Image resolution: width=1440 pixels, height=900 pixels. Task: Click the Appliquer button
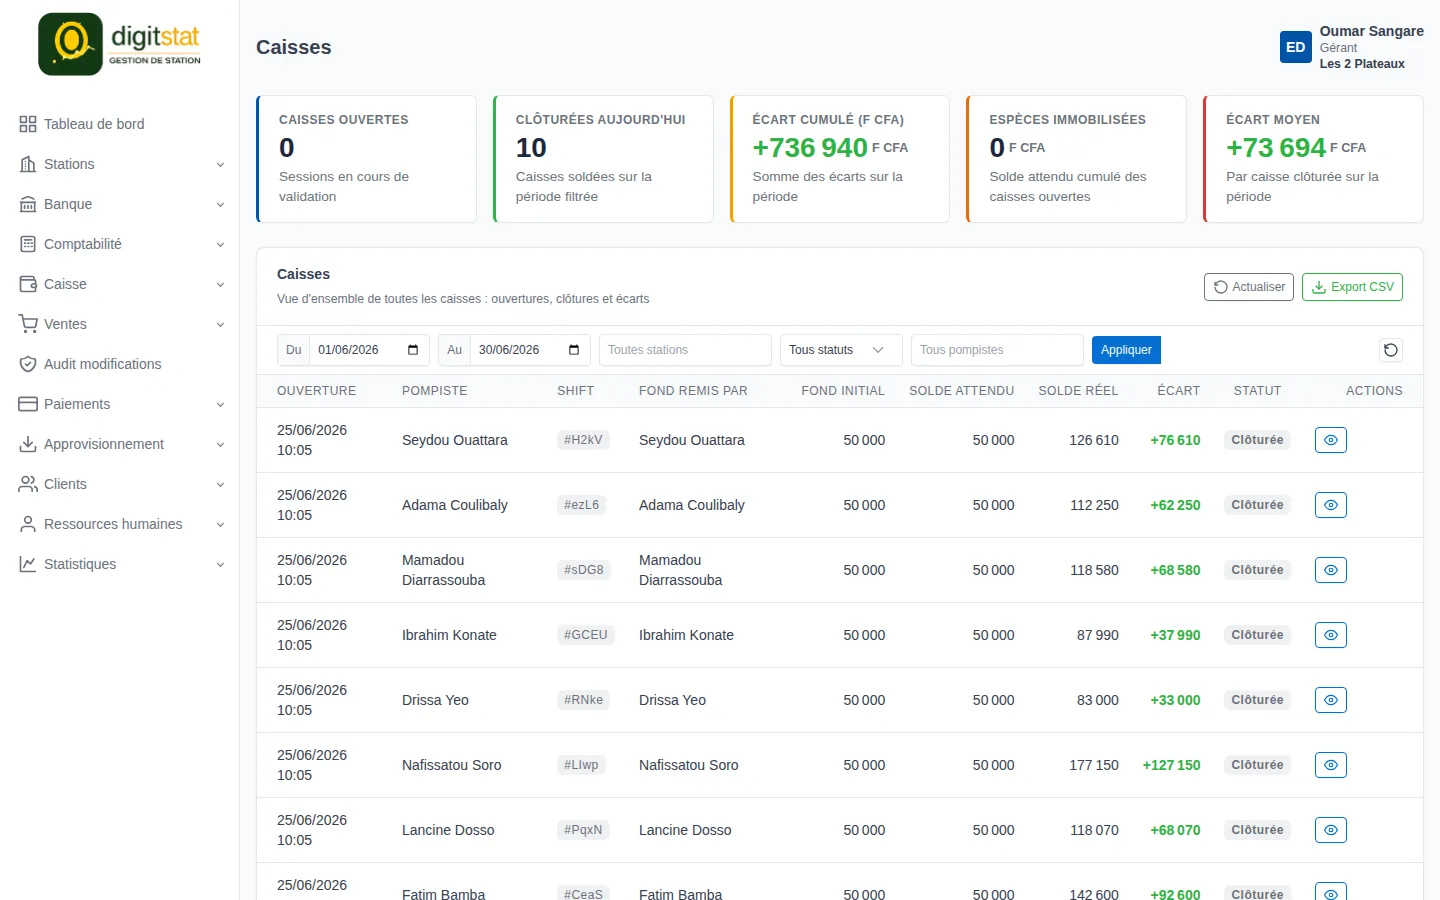(x=1126, y=350)
